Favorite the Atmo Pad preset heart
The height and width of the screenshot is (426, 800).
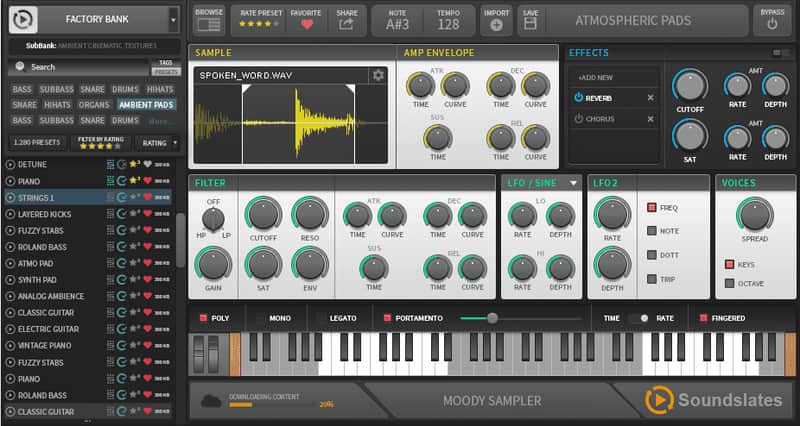(x=148, y=263)
